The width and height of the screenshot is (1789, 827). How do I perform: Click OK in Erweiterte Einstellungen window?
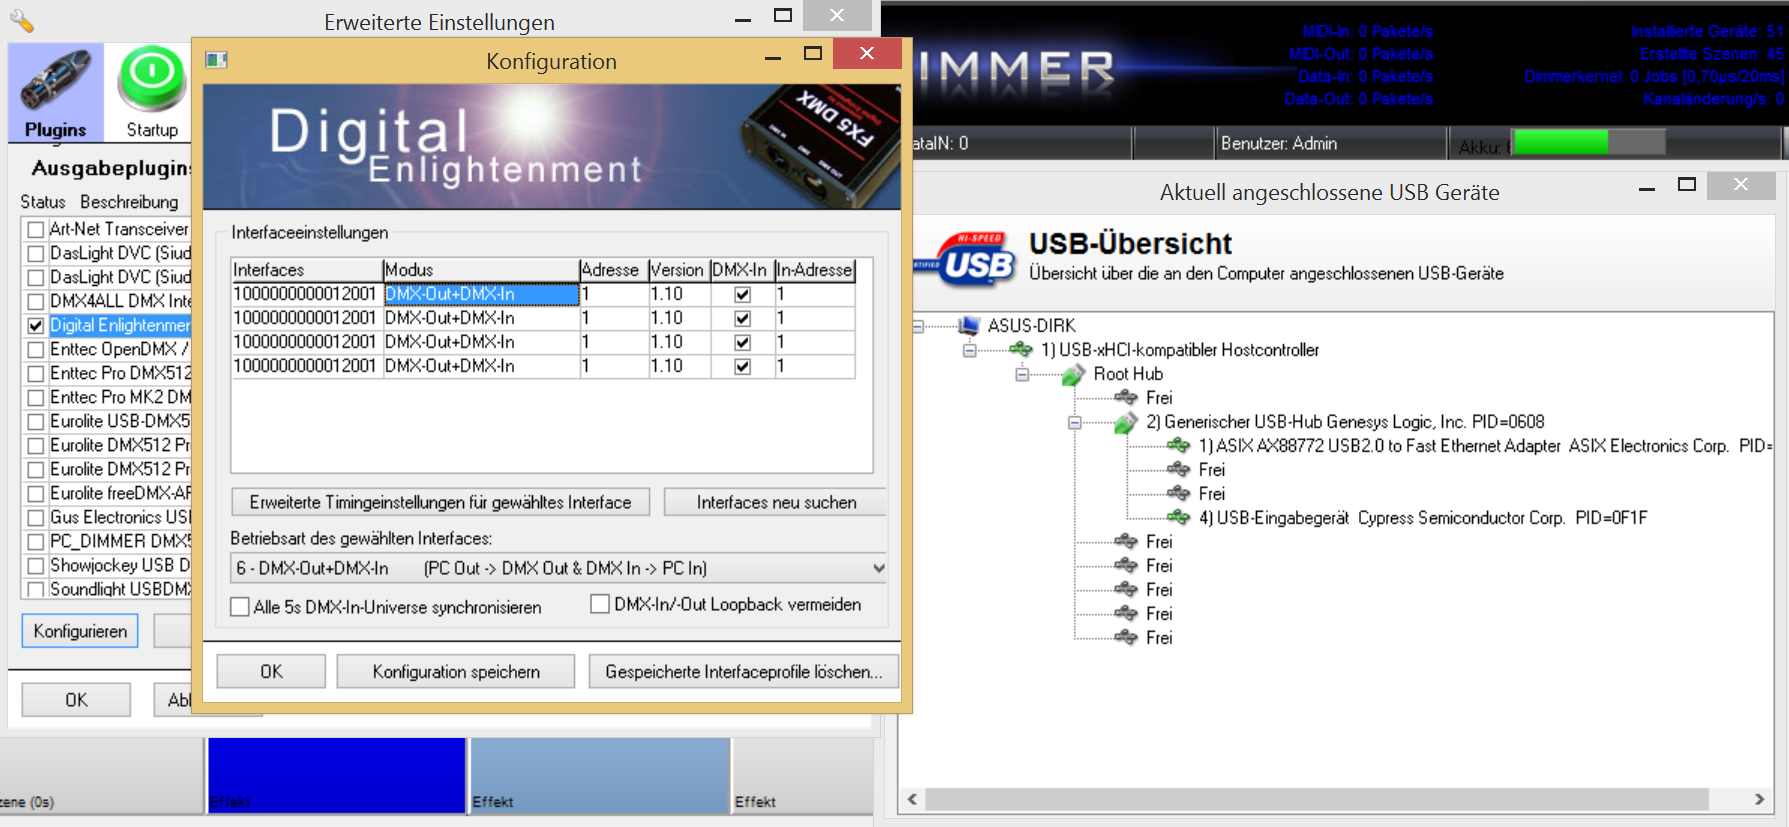(76, 700)
